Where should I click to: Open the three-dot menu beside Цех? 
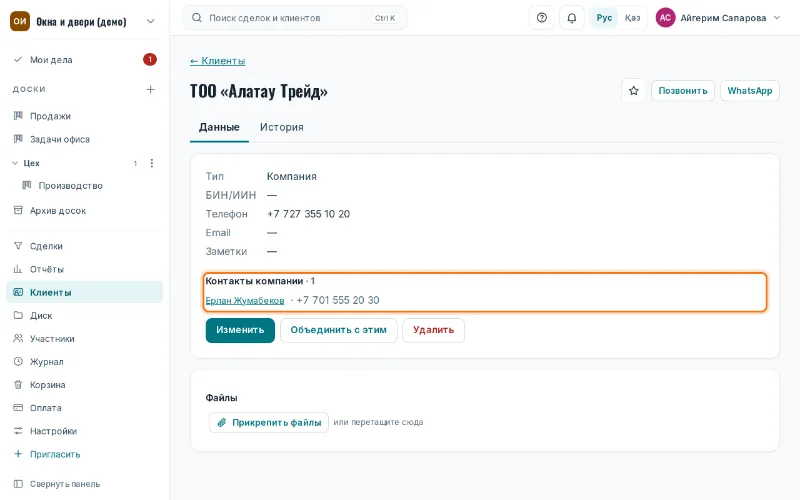(x=152, y=163)
